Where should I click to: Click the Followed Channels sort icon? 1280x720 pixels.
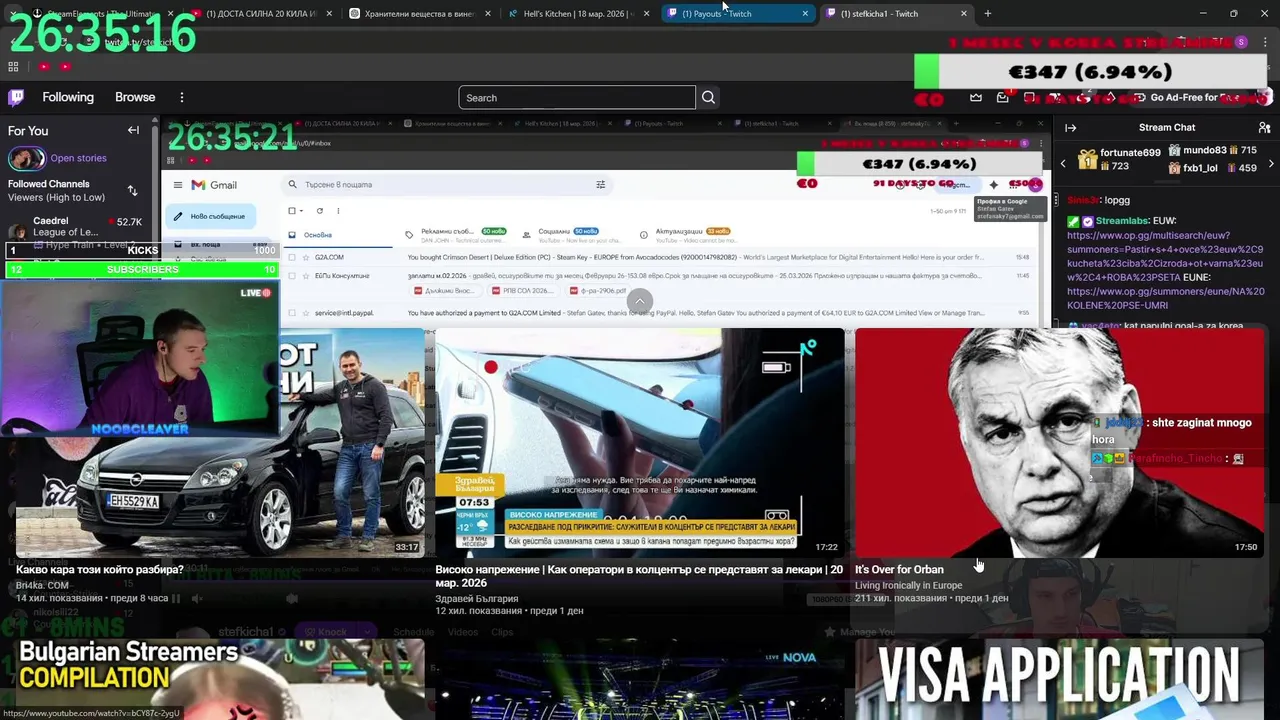tap(132, 190)
